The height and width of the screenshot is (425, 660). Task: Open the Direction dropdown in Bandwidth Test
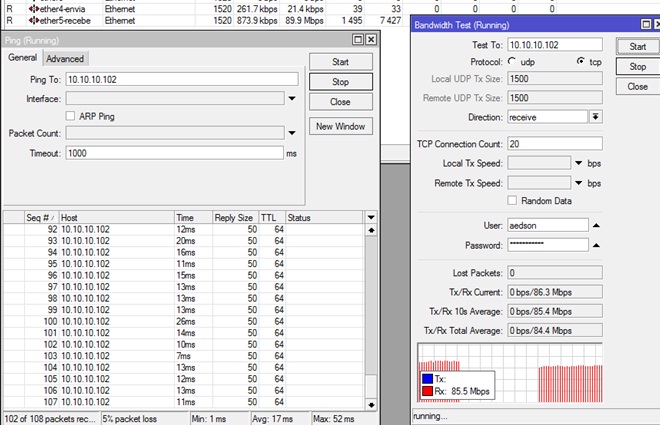click(595, 117)
